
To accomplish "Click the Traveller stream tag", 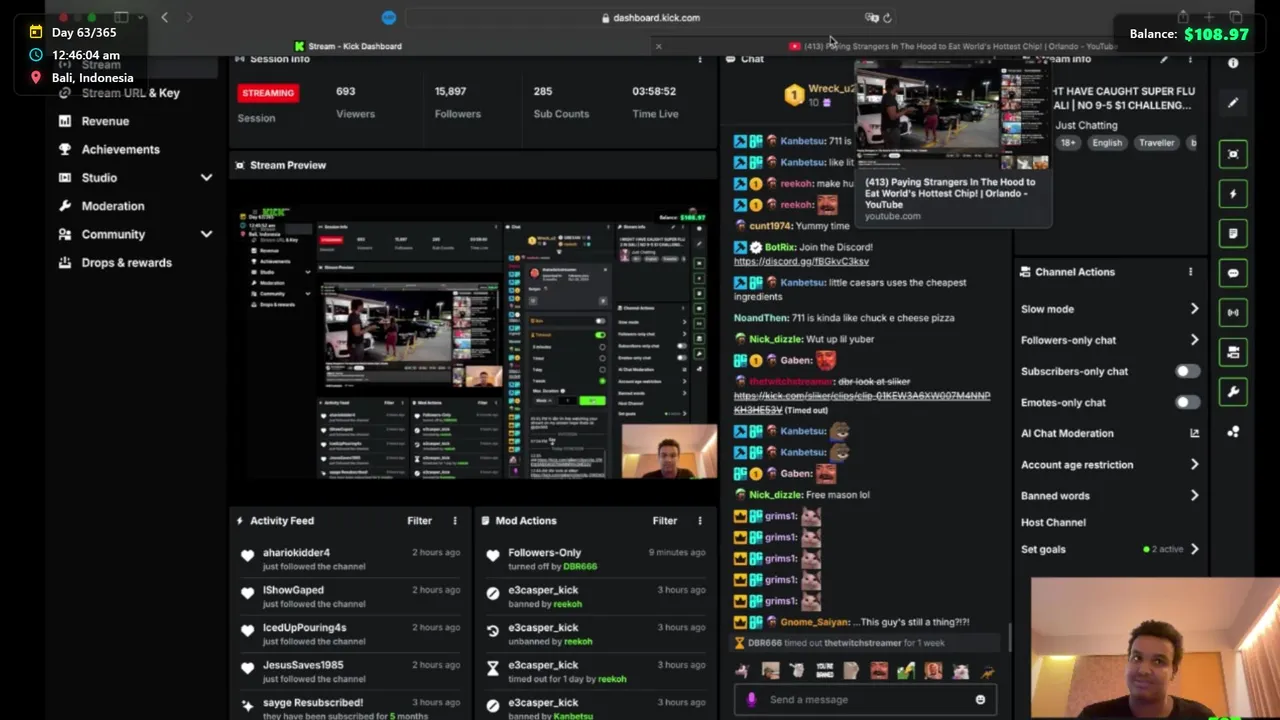I will point(1156,143).
